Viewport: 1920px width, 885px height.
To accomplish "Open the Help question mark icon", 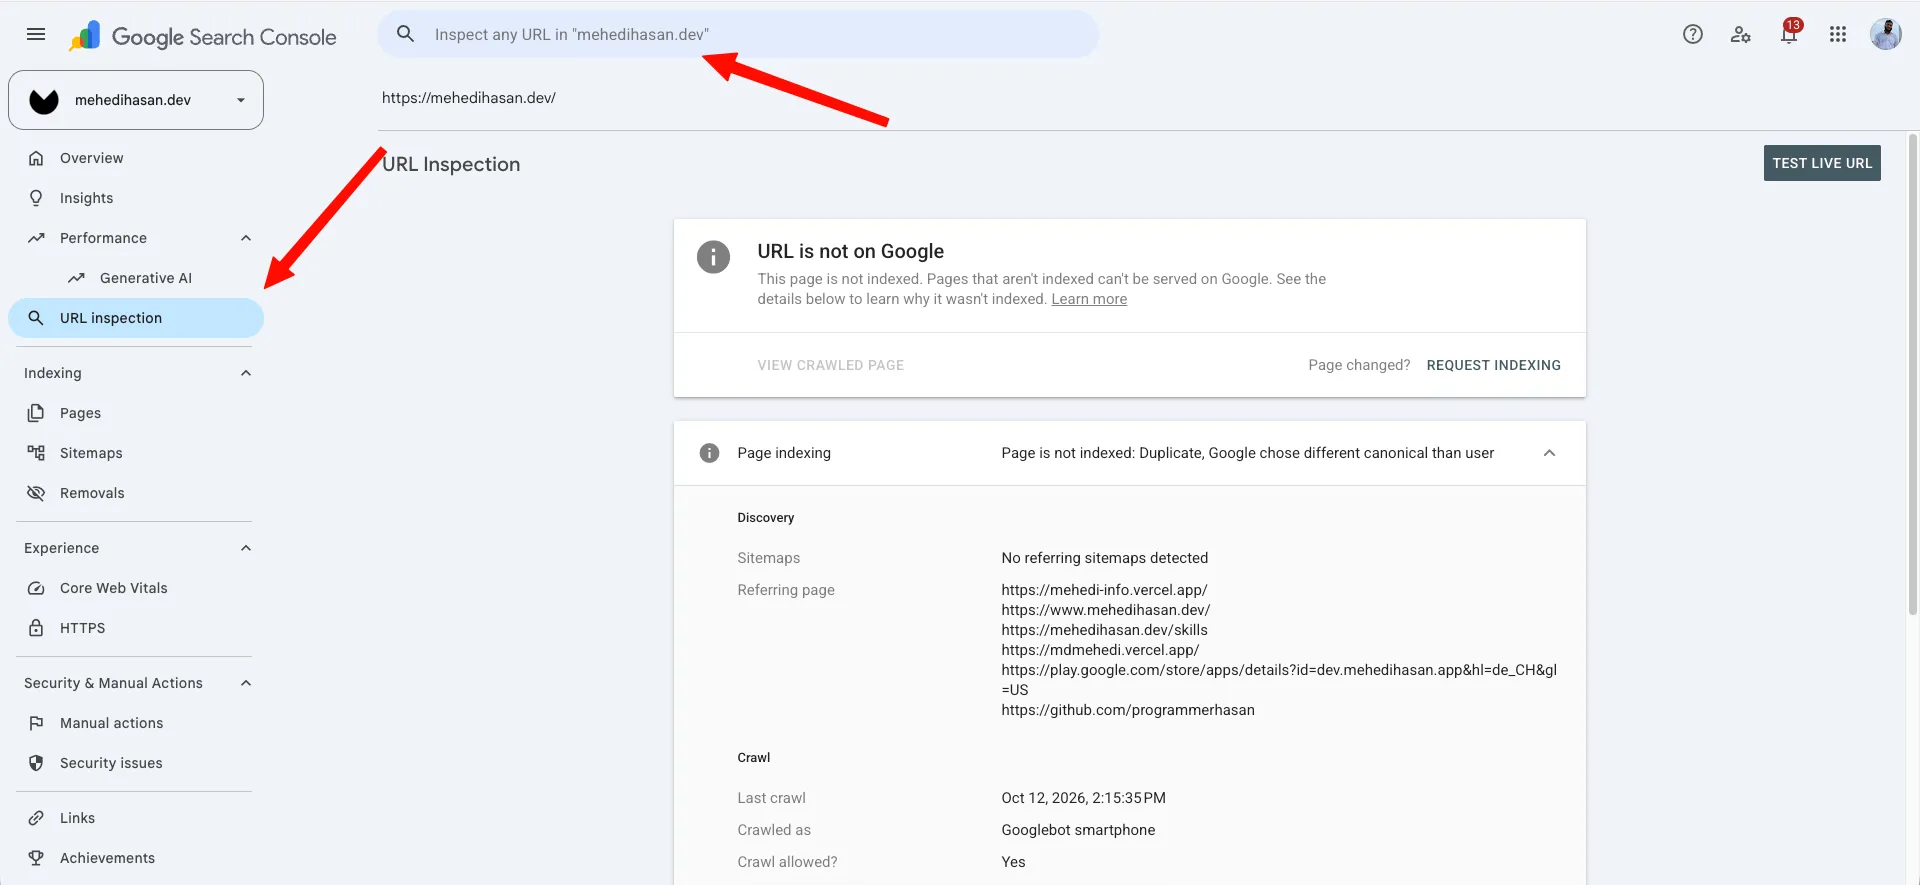I will click(1692, 34).
